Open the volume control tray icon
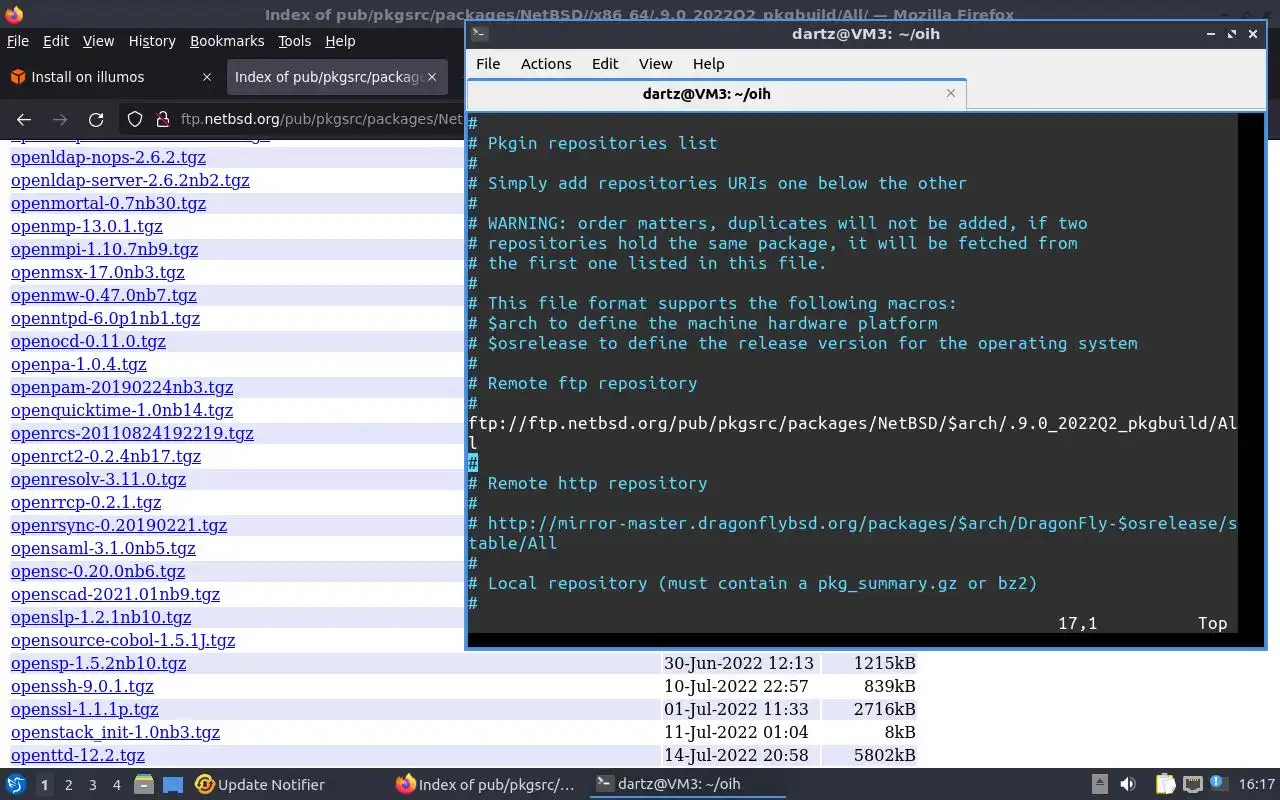This screenshot has width=1280, height=800. 1128,785
